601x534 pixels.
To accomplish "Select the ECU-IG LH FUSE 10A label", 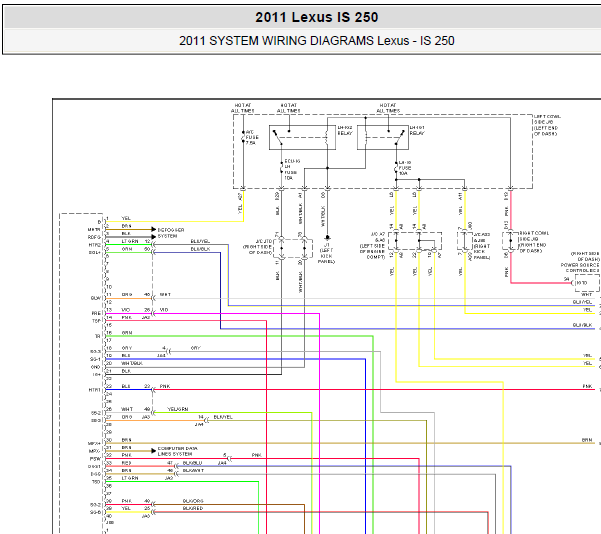I will pyautogui.click(x=292, y=169).
